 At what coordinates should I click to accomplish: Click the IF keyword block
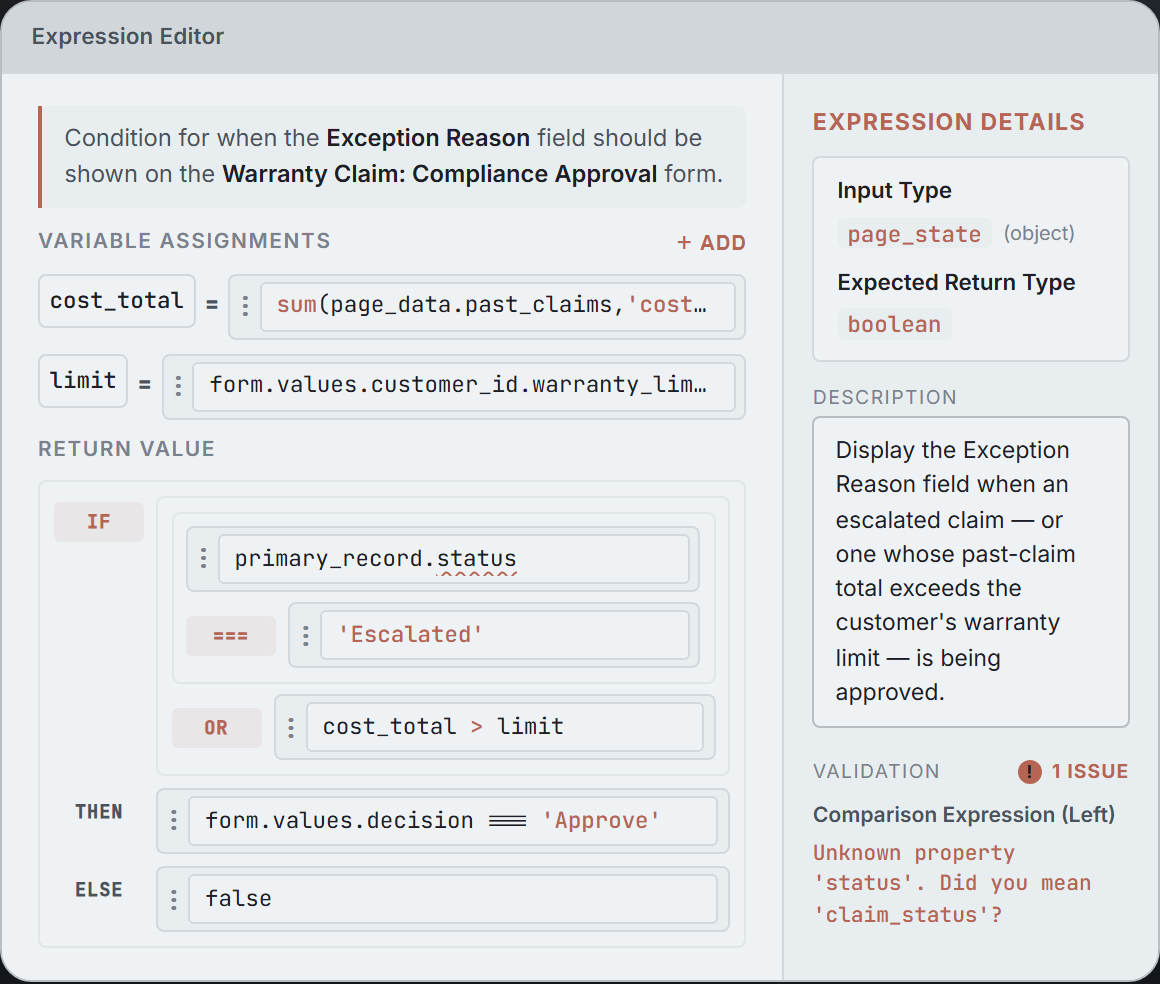(98, 522)
